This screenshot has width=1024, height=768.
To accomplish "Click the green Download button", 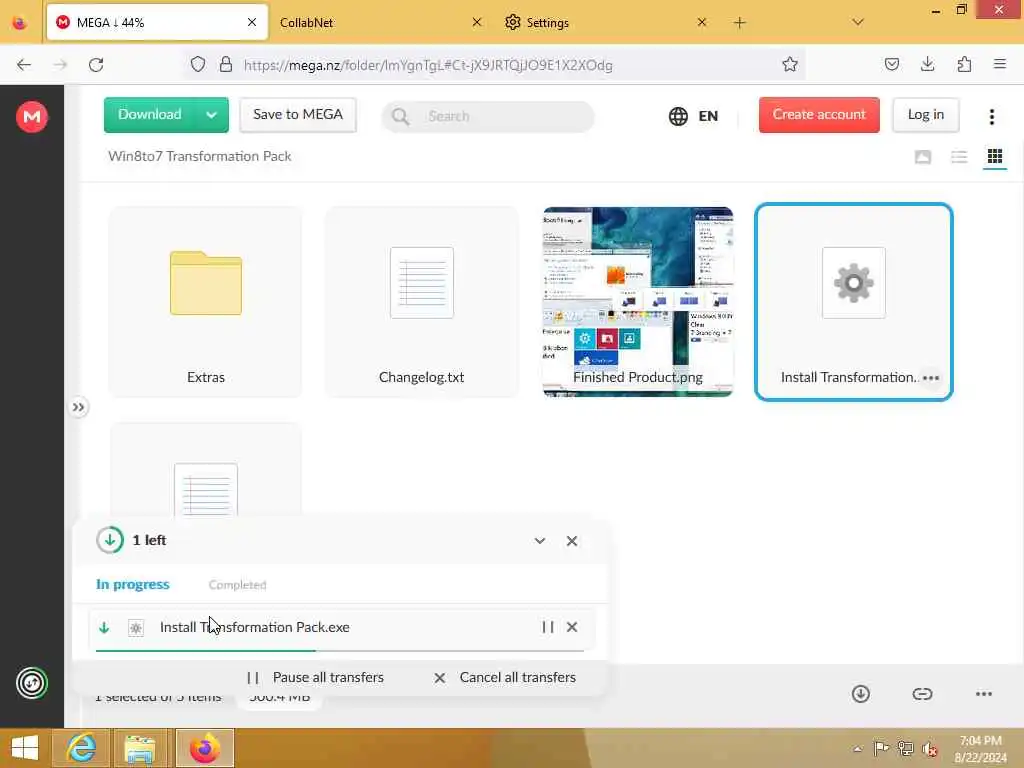I will click(x=150, y=114).
